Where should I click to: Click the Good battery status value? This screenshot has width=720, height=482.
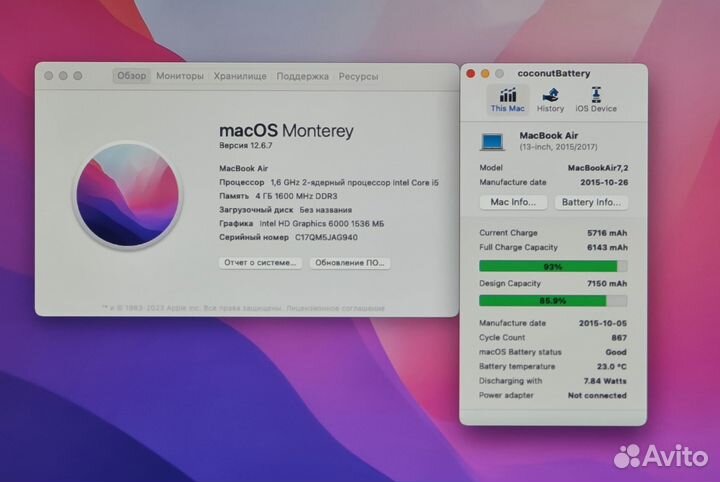click(616, 352)
